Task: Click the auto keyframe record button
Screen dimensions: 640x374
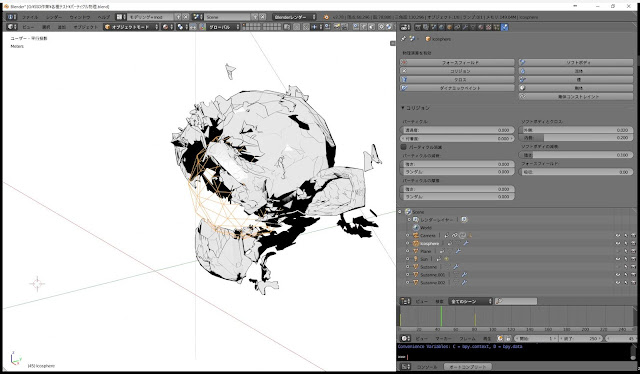Action: coord(500,338)
